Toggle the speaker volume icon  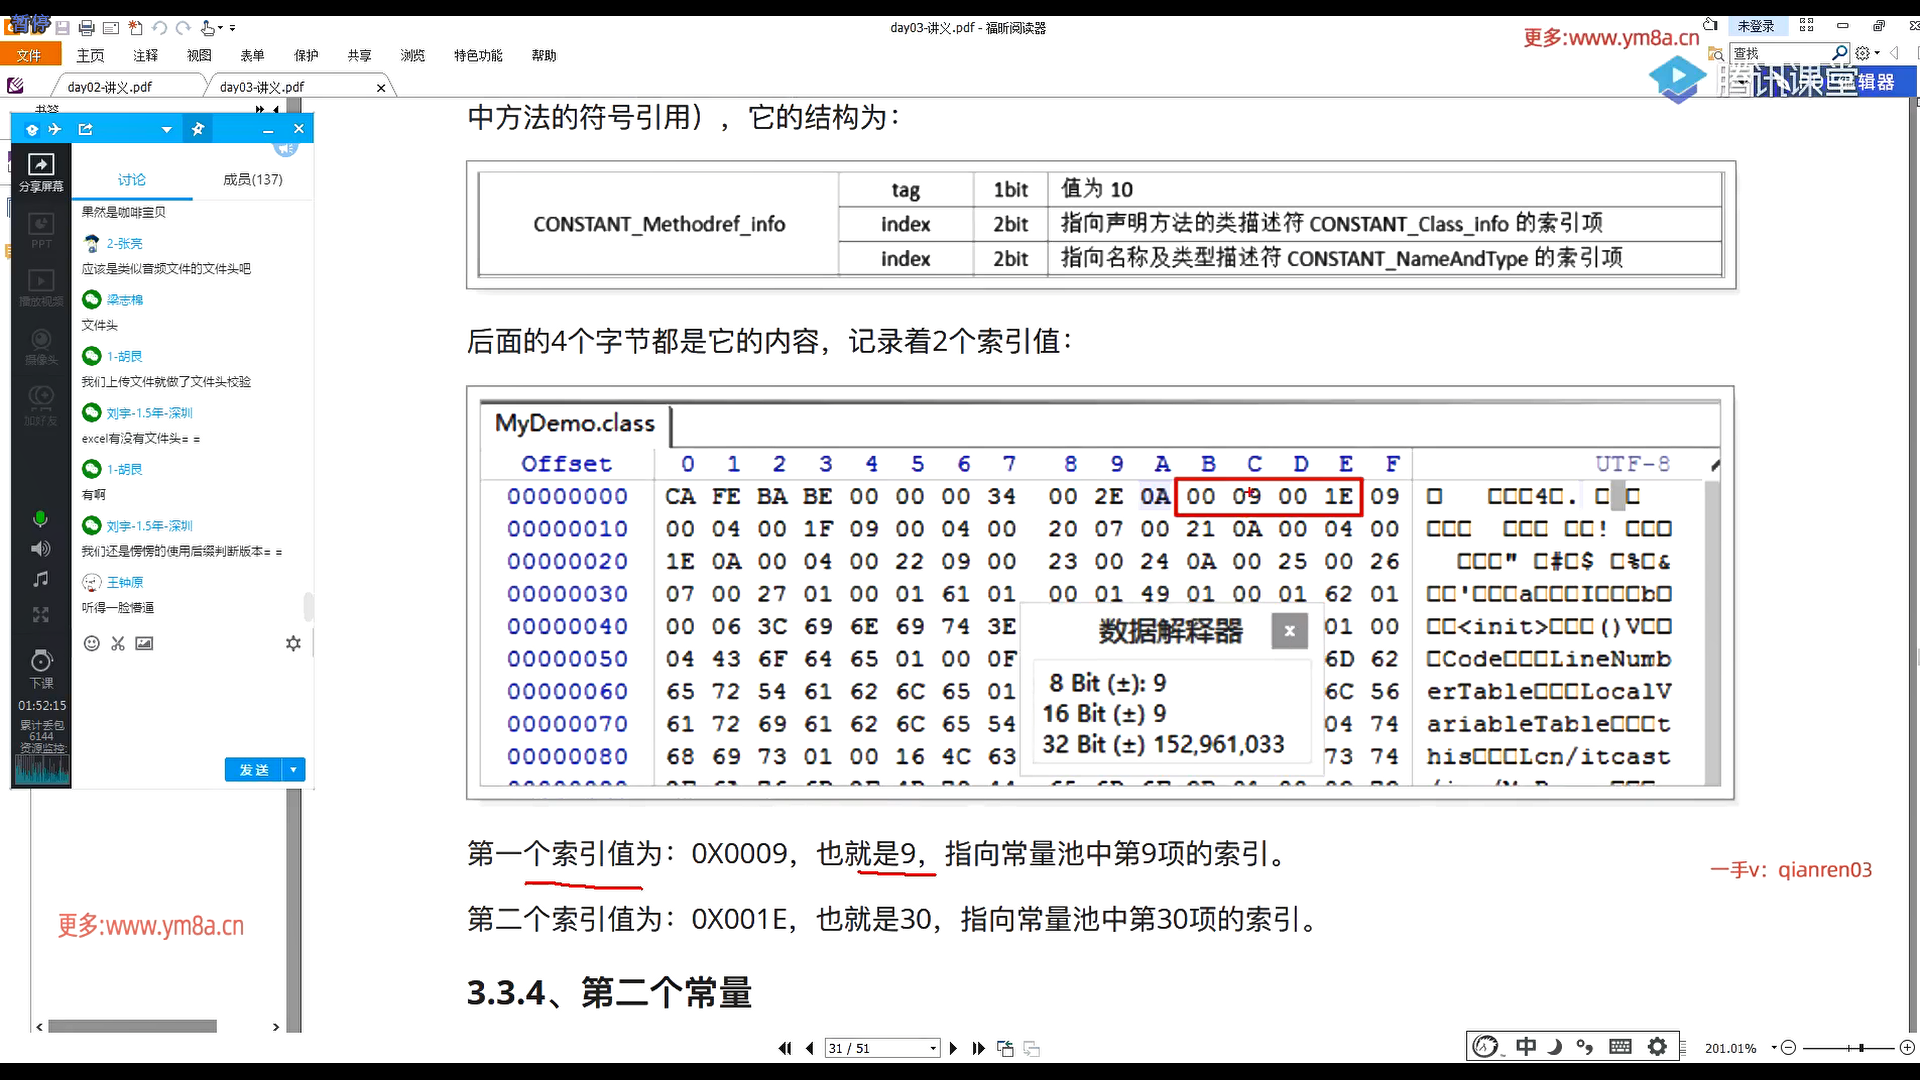coord(40,549)
